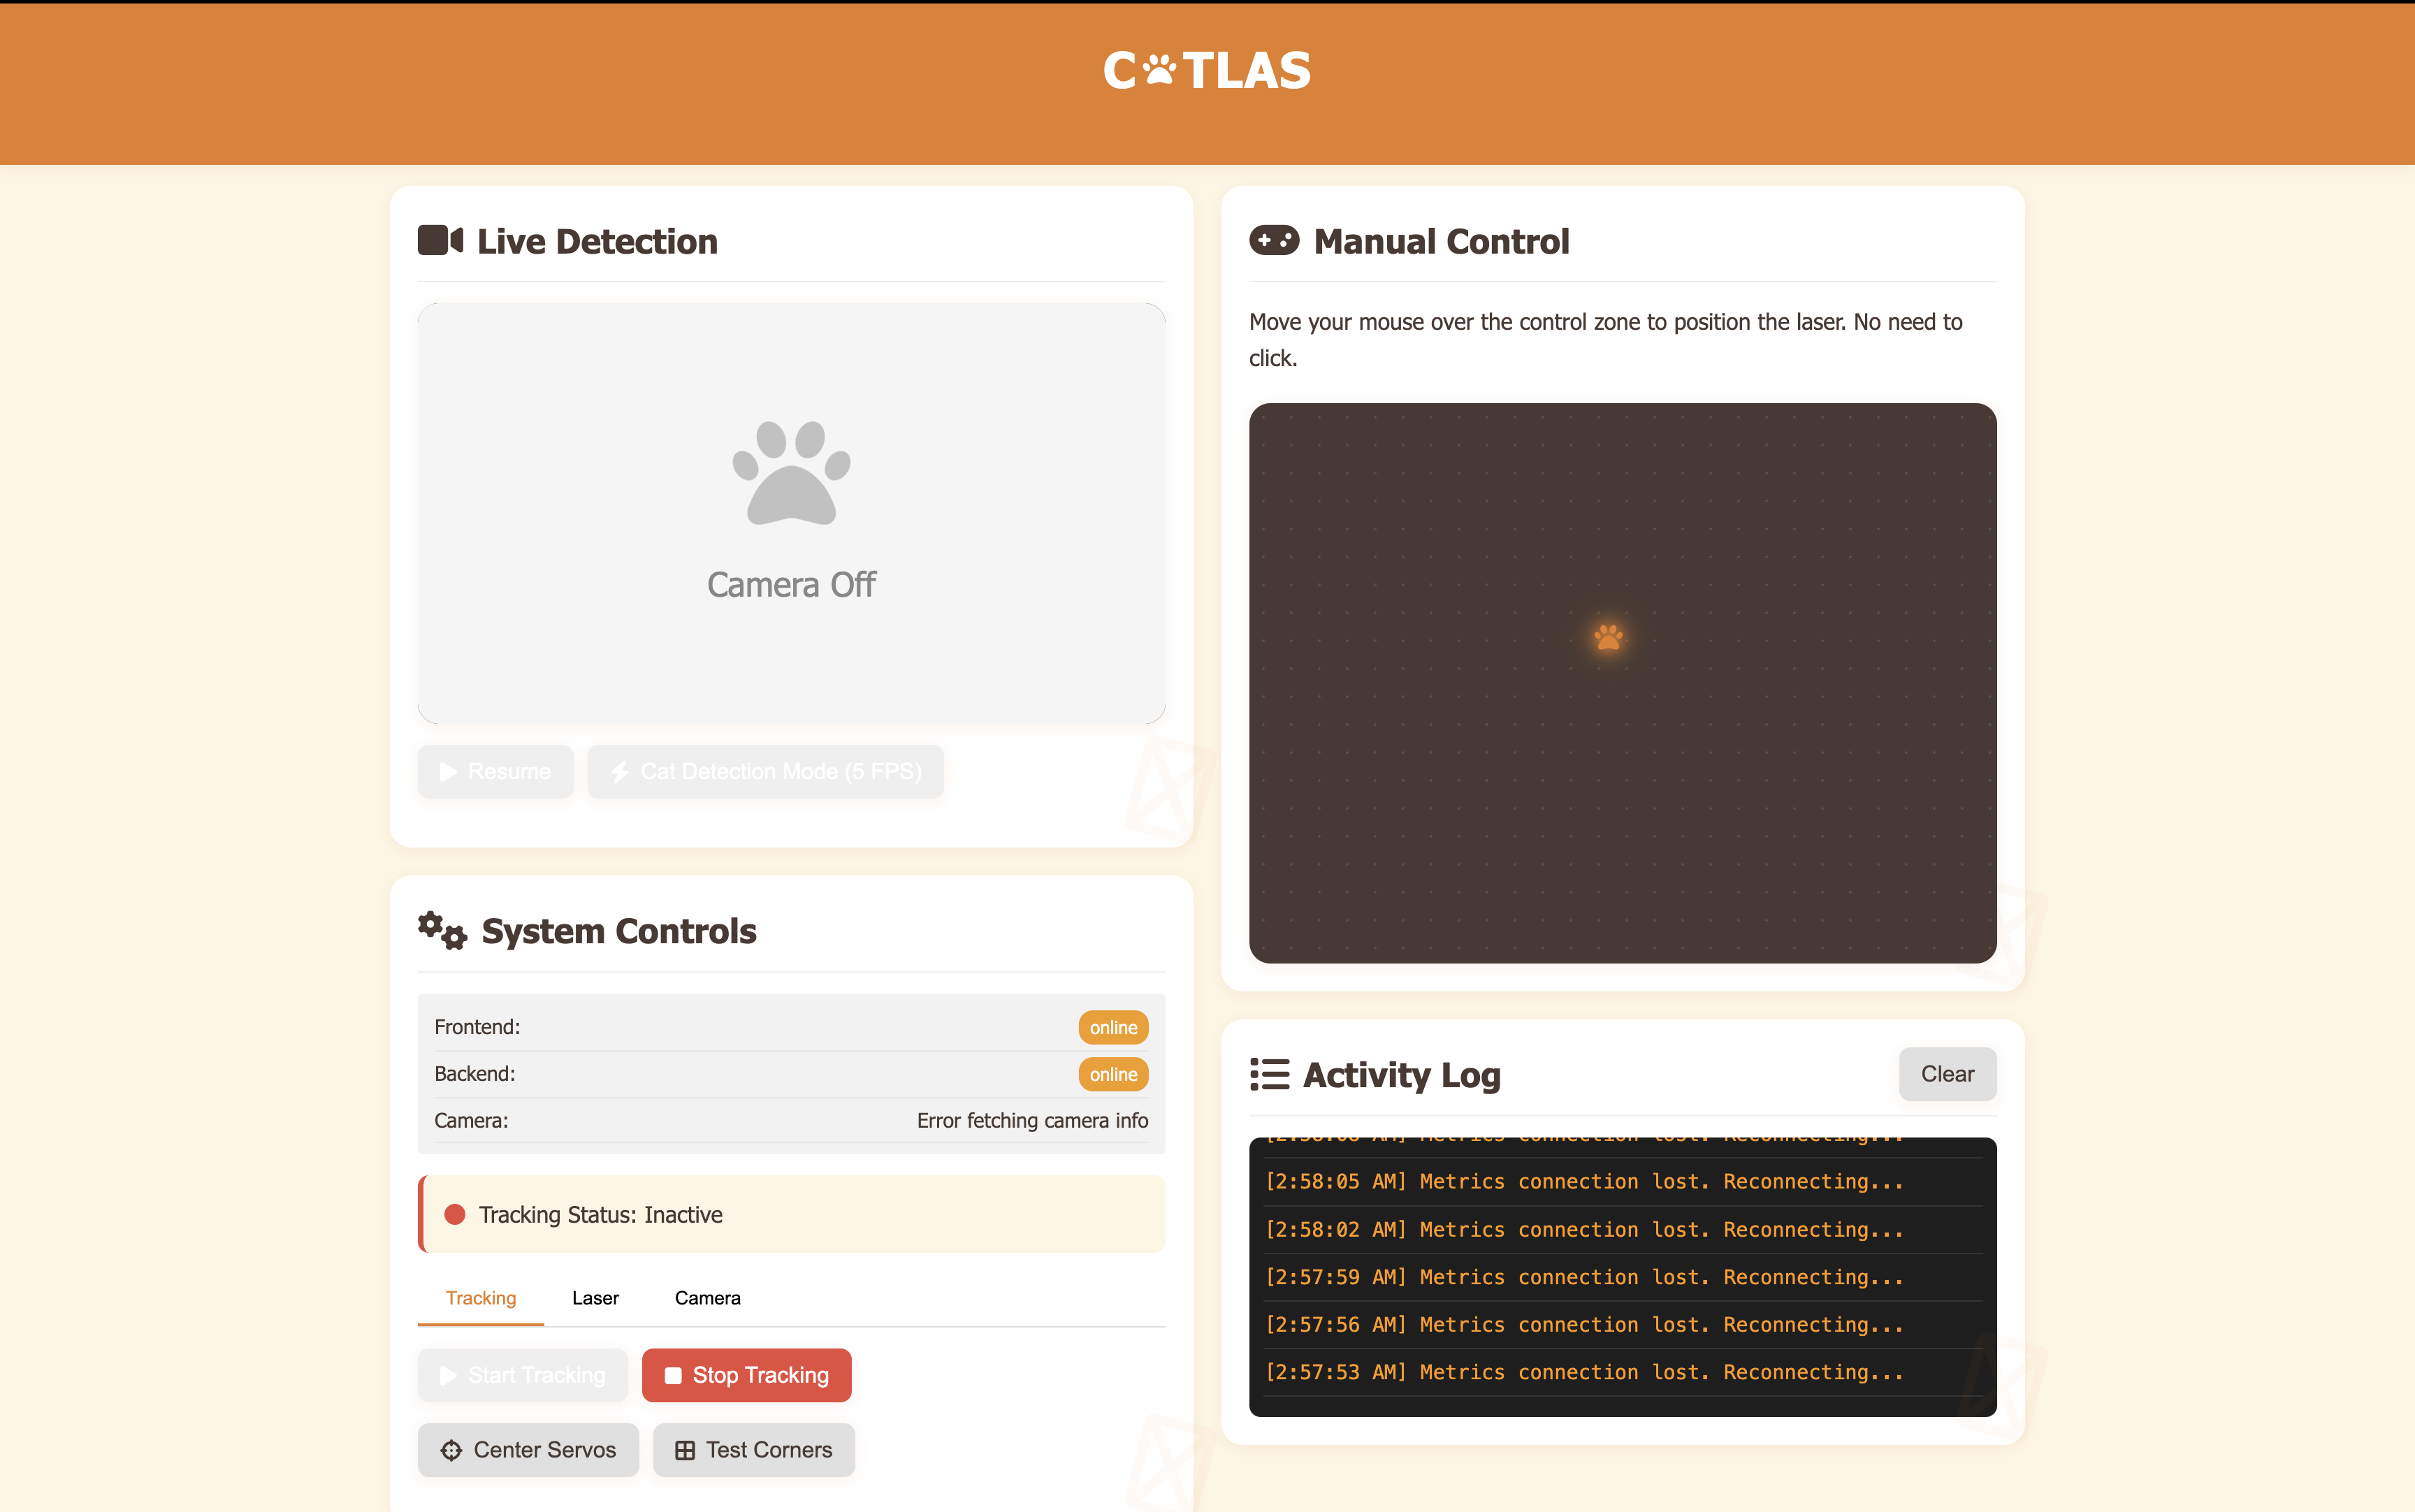Click the video camera icon beside Live Detection
This screenshot has height=1512, width=2415.
click(440, 241)
